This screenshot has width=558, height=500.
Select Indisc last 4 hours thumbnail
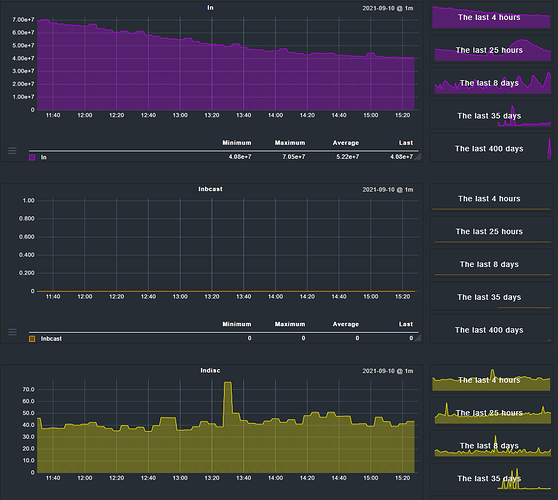(x=491, y=380)
